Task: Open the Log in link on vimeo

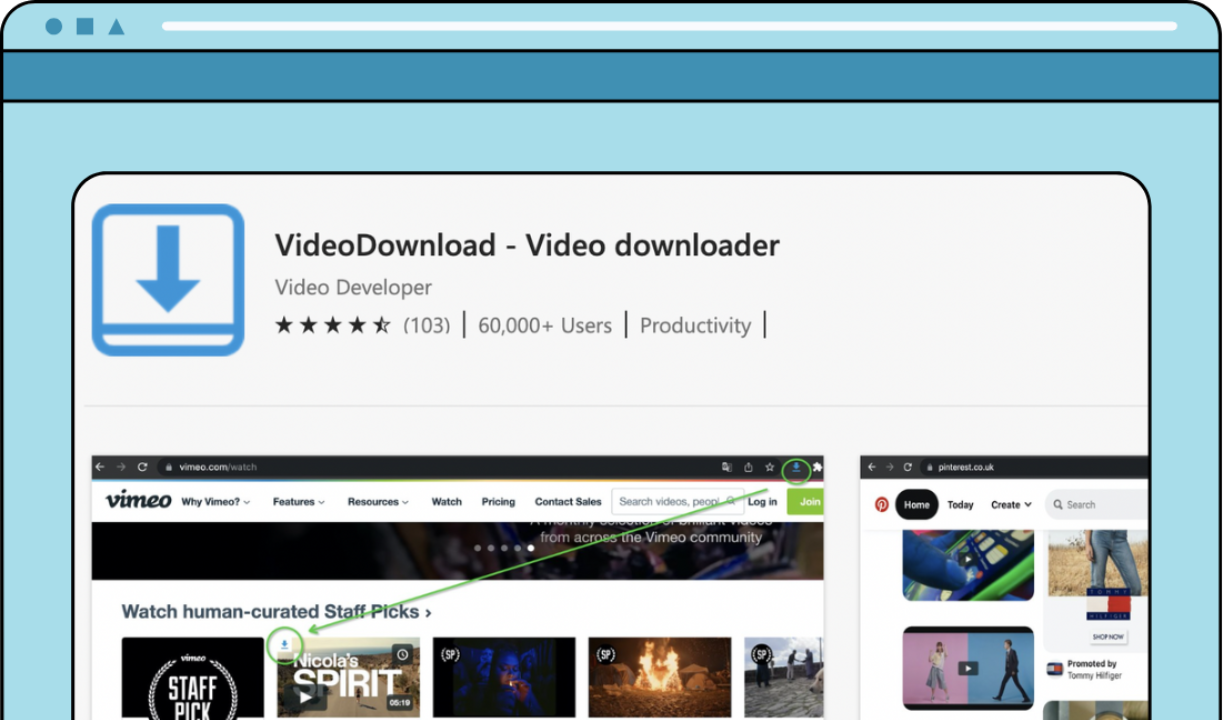Action: click(763, 501)
